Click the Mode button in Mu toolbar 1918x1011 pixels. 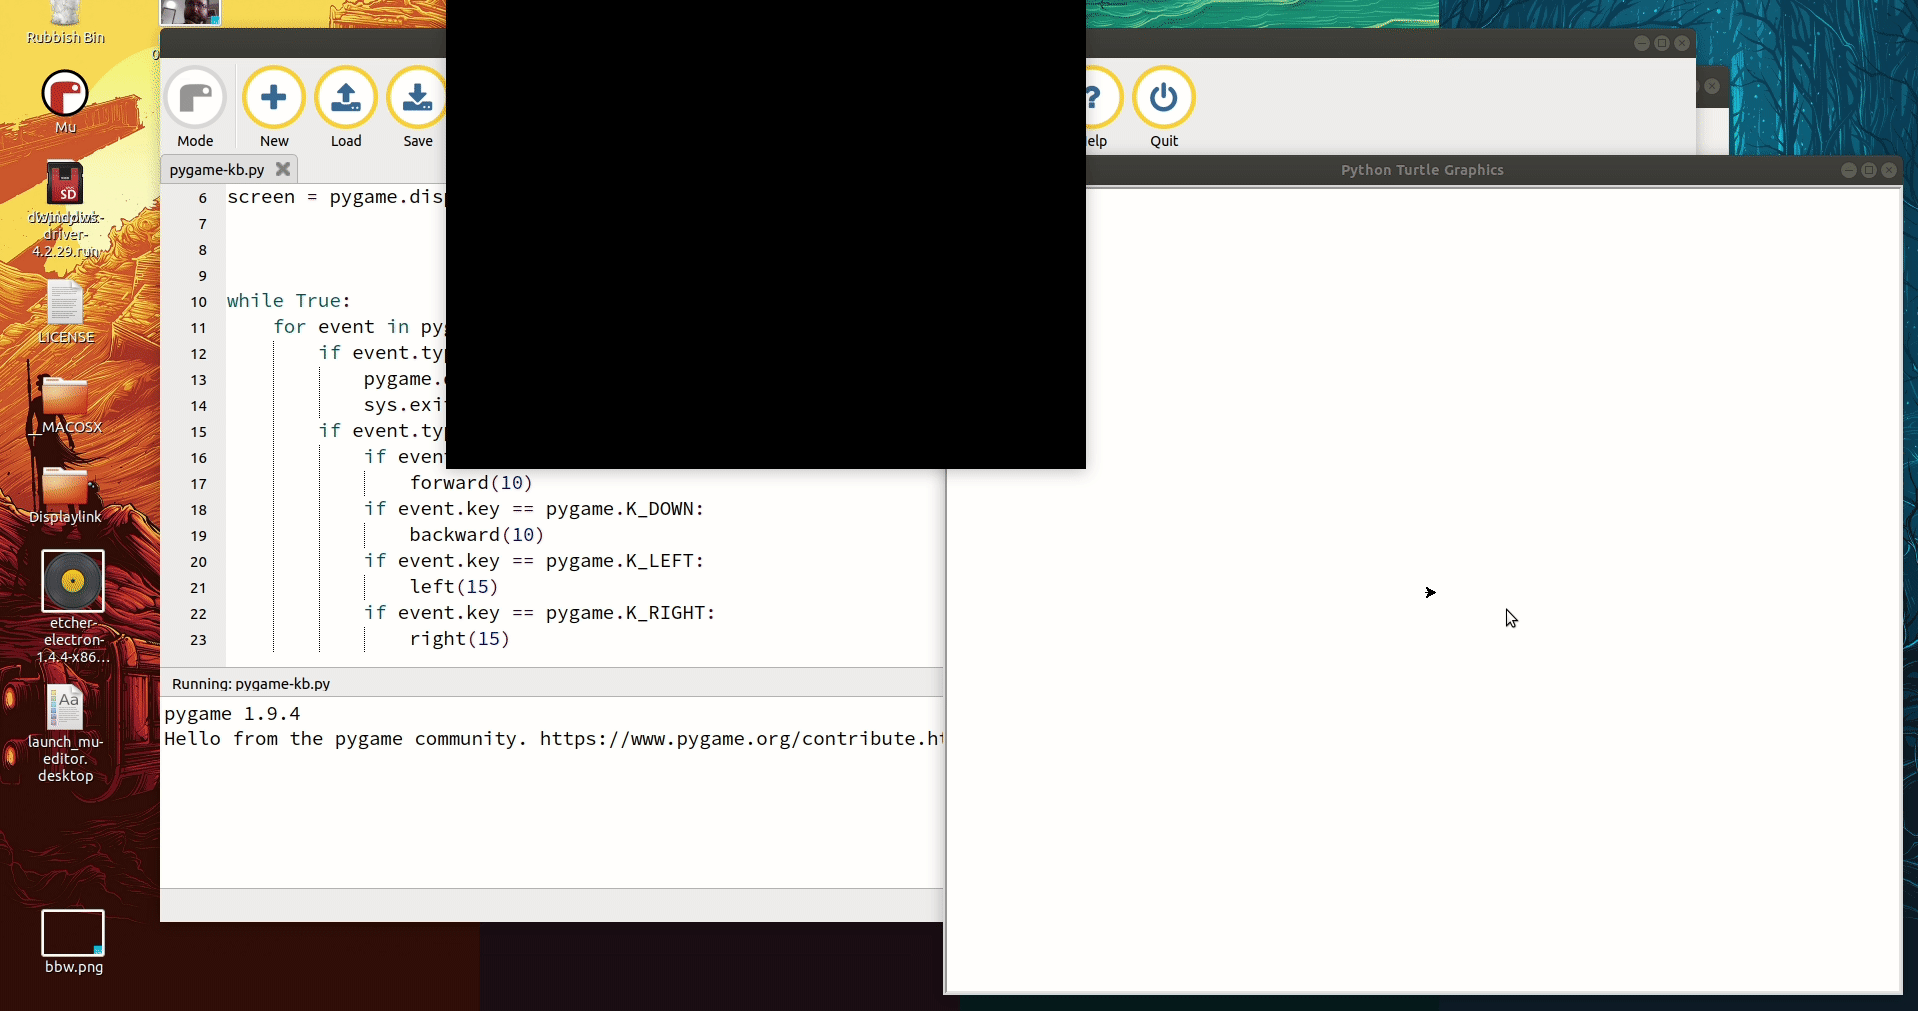coord(195,108)
